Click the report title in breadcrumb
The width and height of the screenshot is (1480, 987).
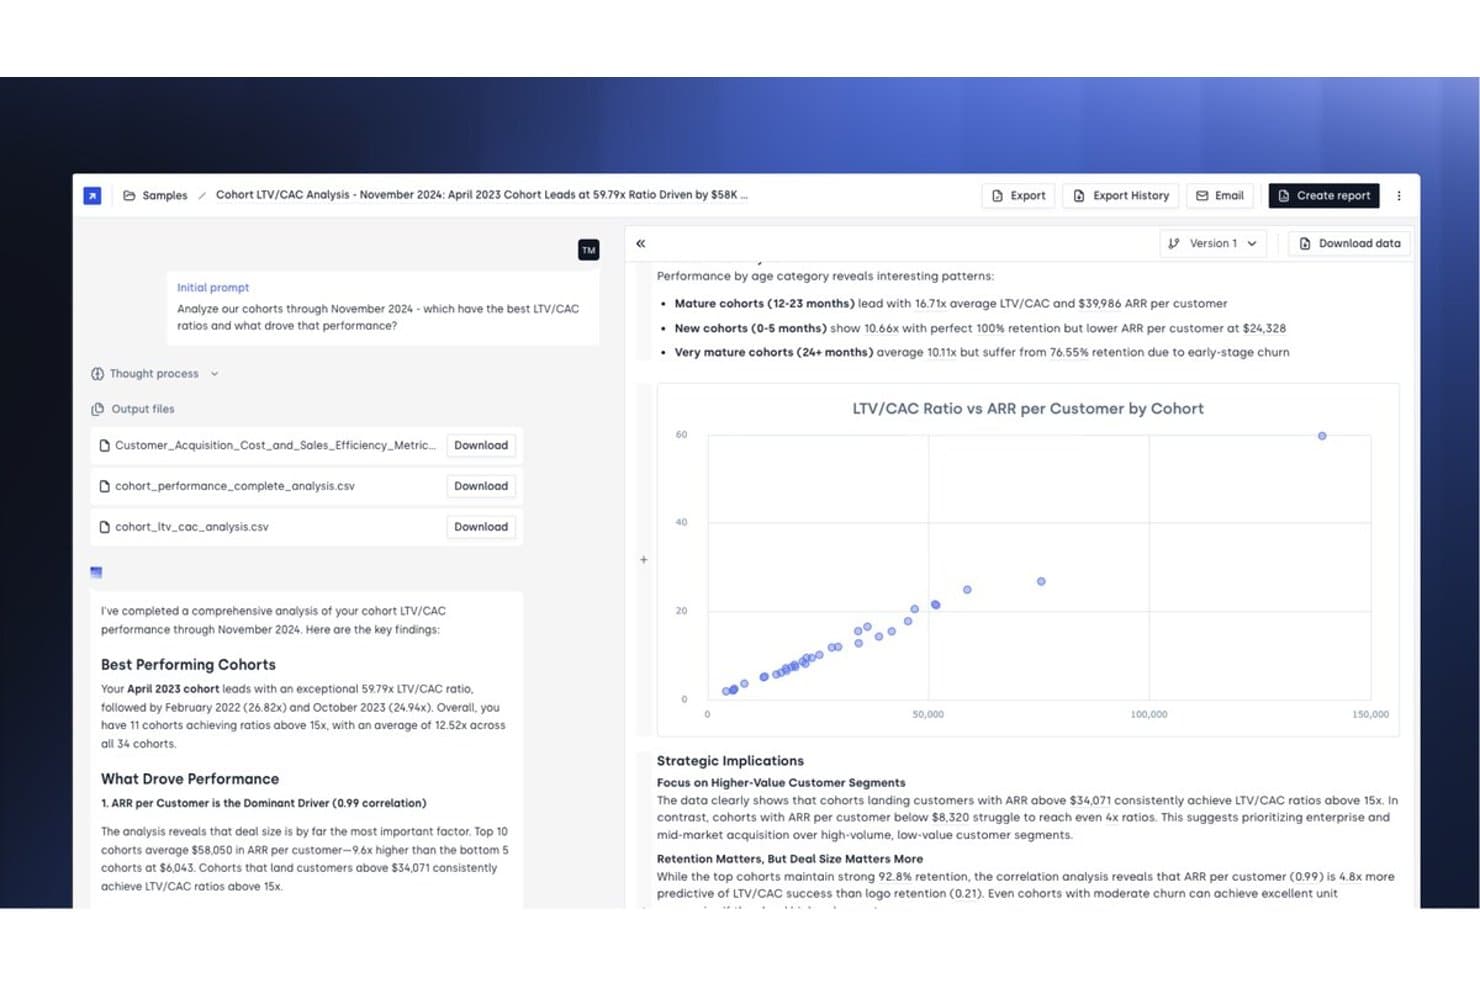(482, 195)
